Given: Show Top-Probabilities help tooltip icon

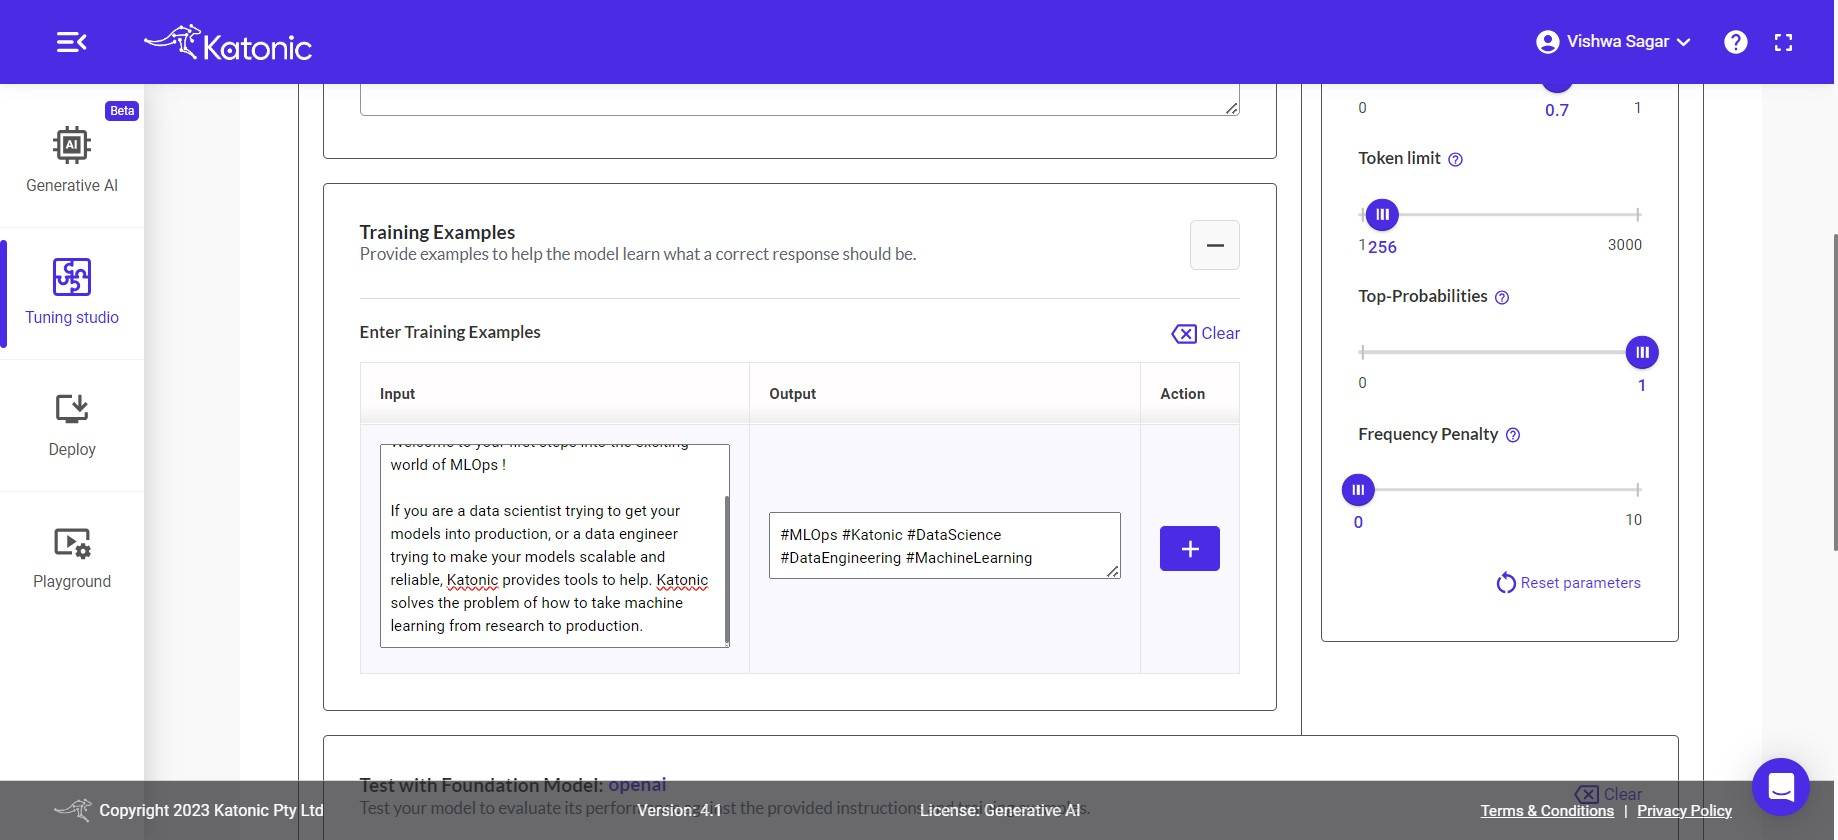Looking at the screenshot, I should coord(1502,297).
